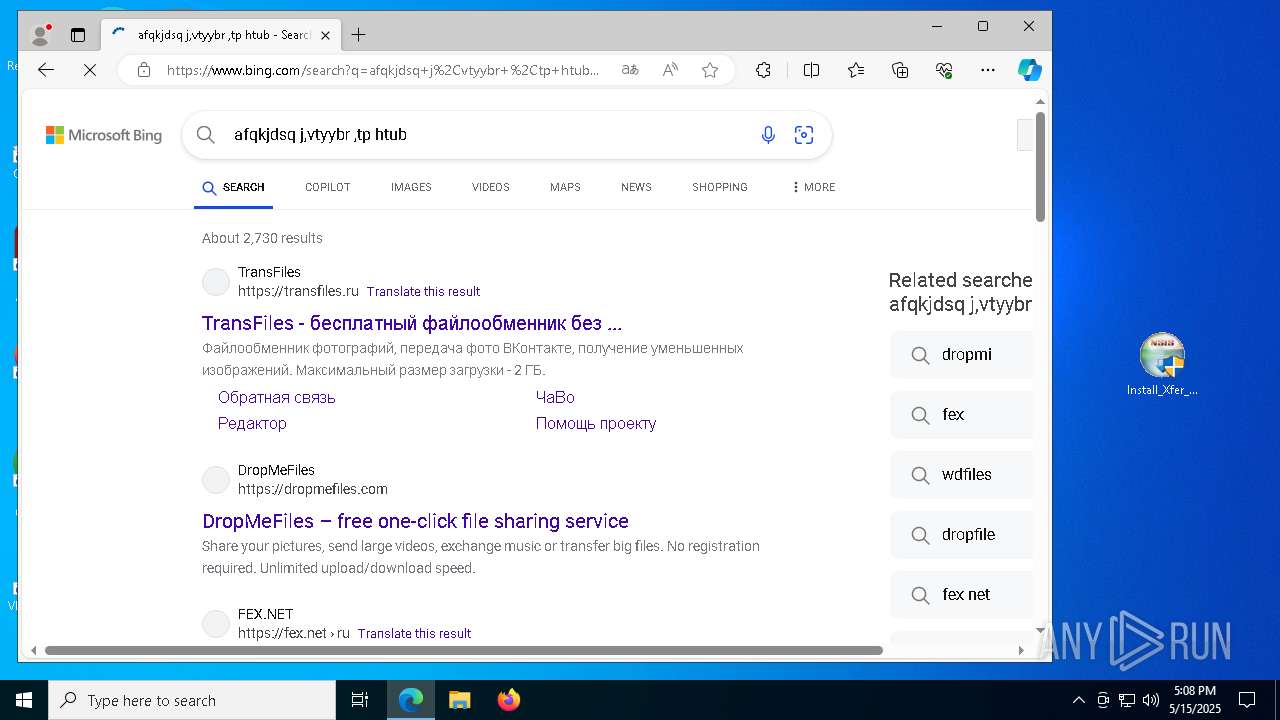1280x720 pixels.
Task: Click the https://transfiles.ru URL text
Action: click(298, 291)
